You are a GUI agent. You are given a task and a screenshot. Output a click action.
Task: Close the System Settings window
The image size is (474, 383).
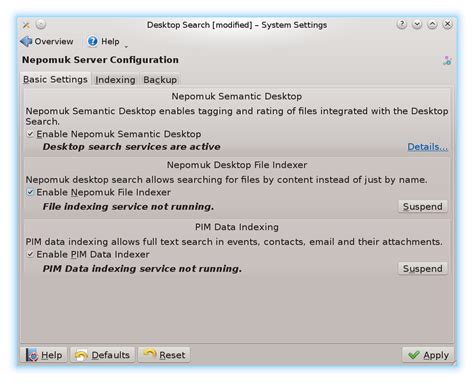(x=448, y=24)
